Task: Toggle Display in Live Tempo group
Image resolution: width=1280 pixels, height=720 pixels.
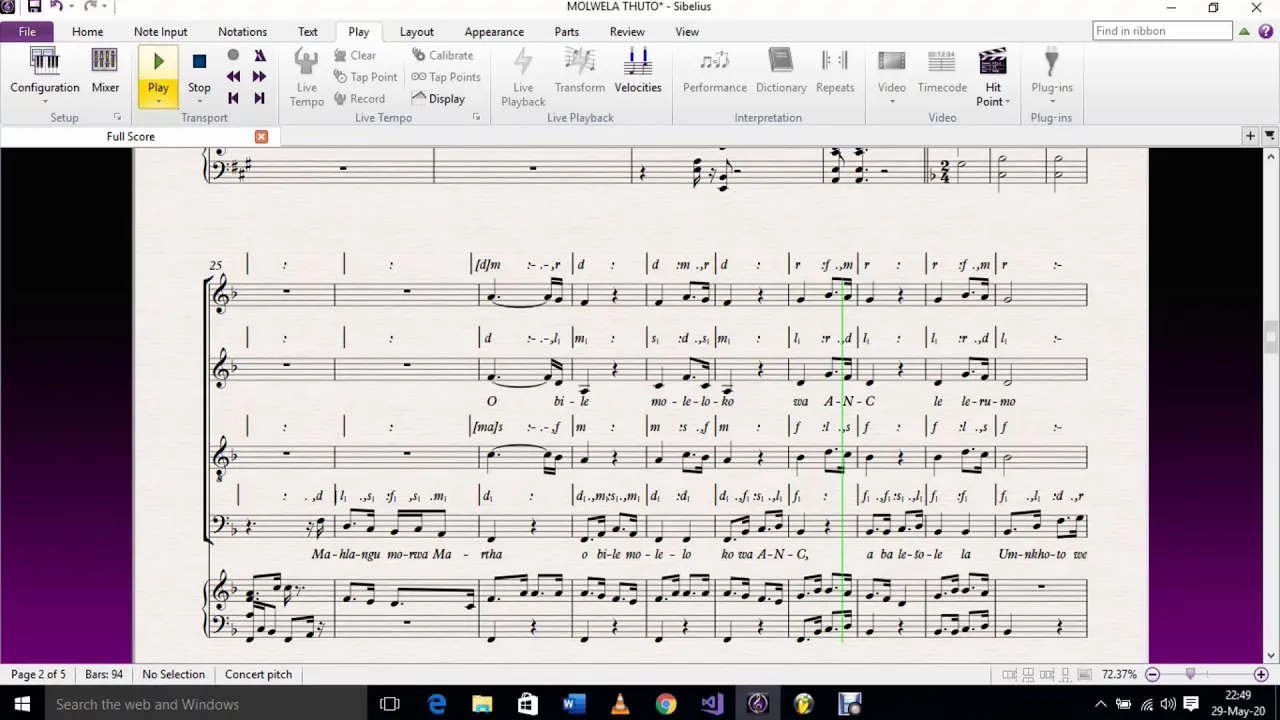Action: (x=438, y=99)
